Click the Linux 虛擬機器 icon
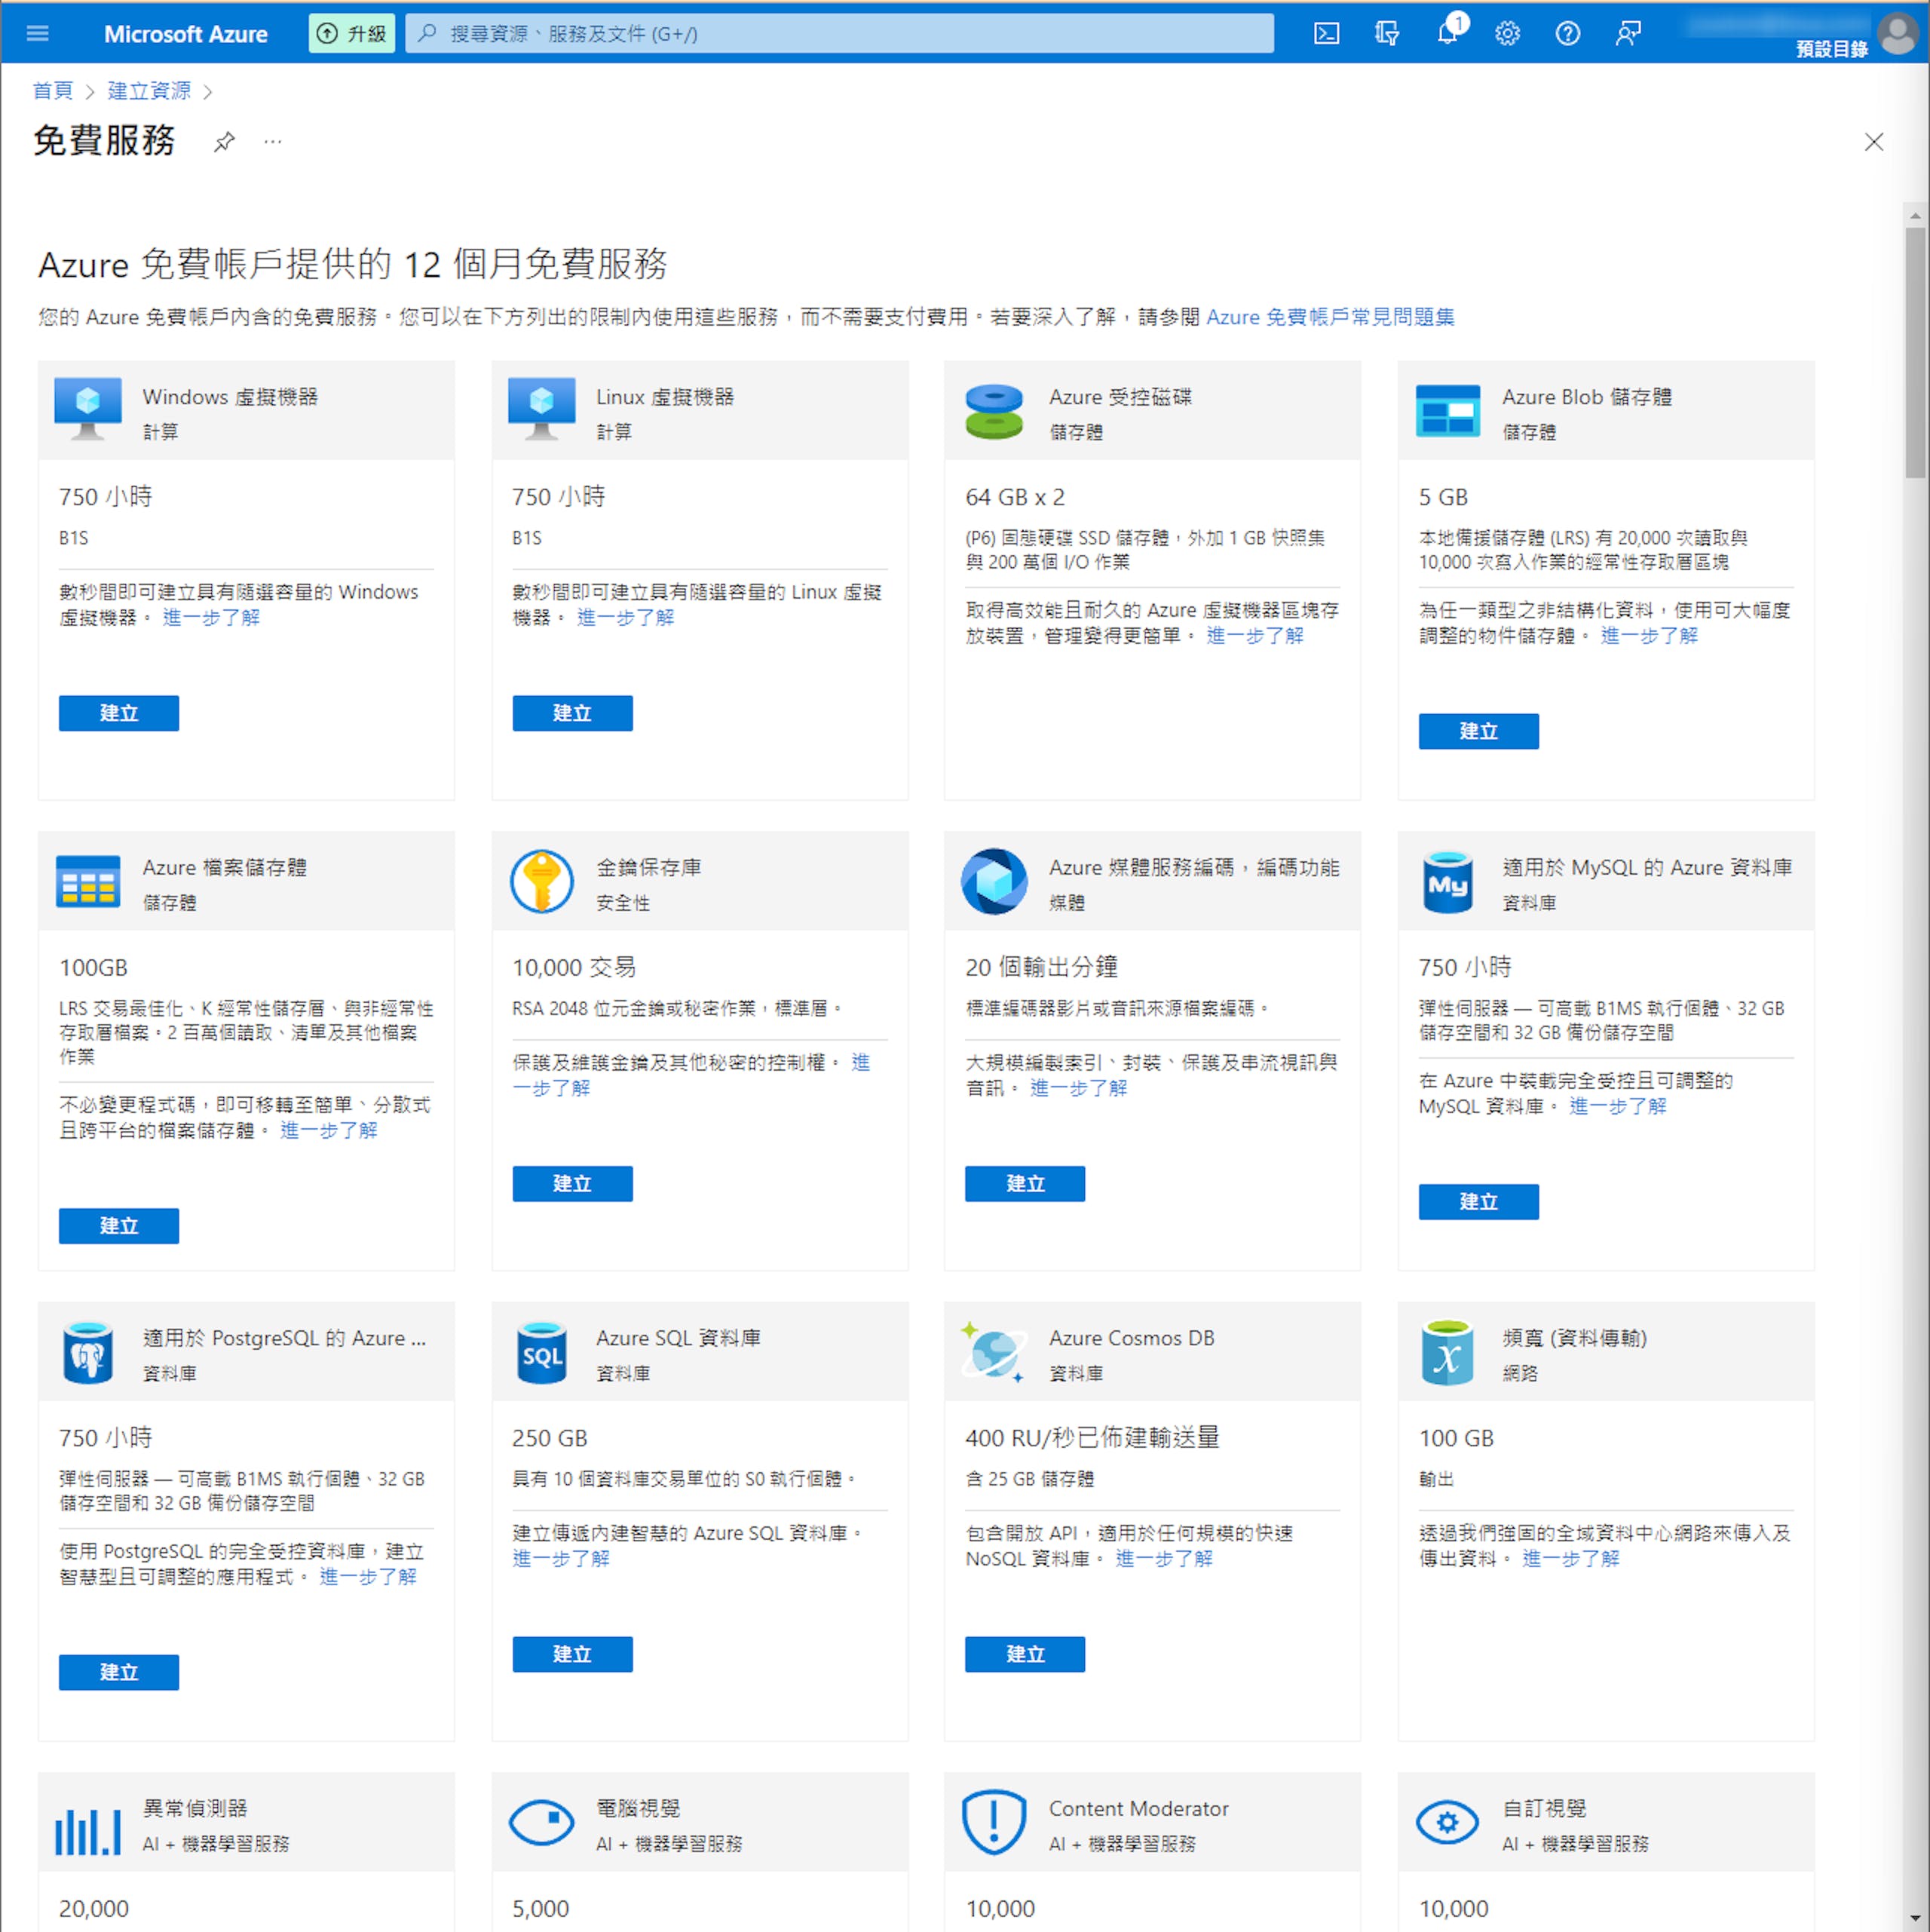The width and height of the screenshot is (1930, 1932). [541, 408]
